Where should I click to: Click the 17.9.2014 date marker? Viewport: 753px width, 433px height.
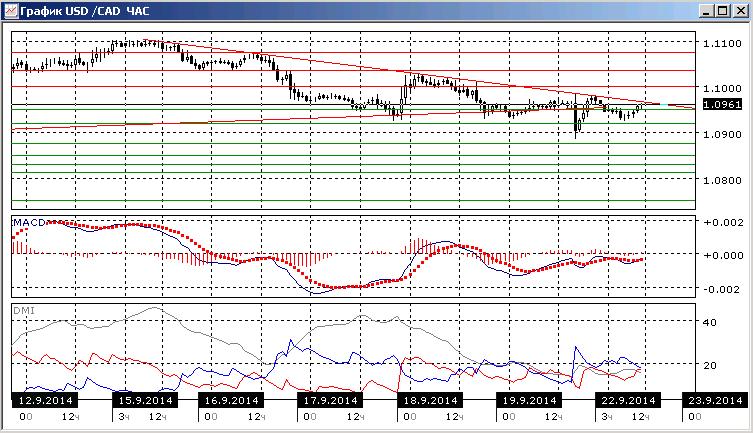pyautogui.click(x=330, y=400)
